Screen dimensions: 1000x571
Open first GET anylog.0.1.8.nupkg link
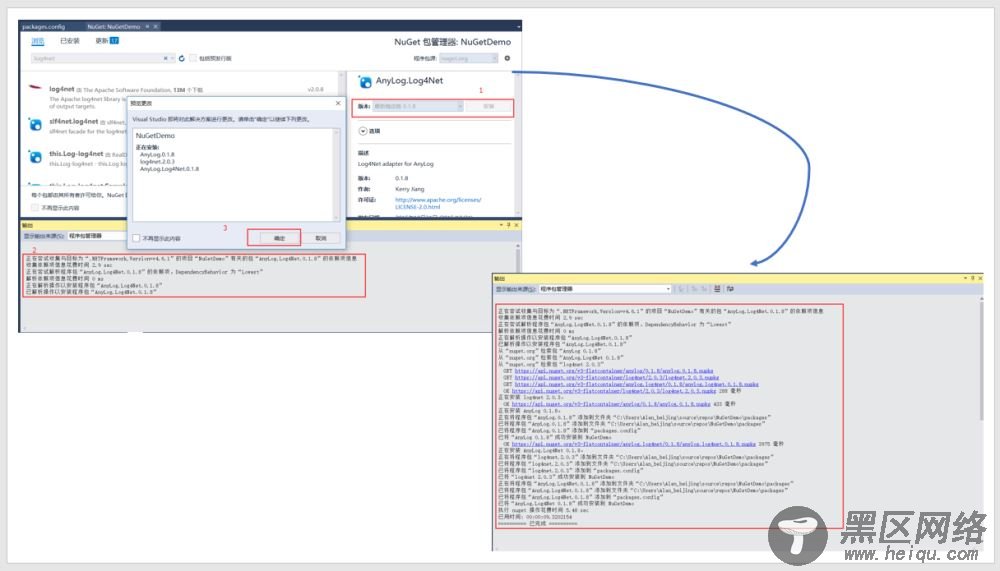[x=614, y=371]
